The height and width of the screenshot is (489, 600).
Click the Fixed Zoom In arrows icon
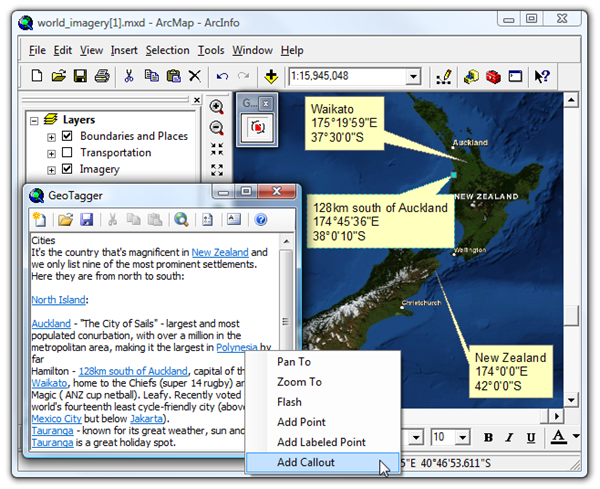[217, 149]
